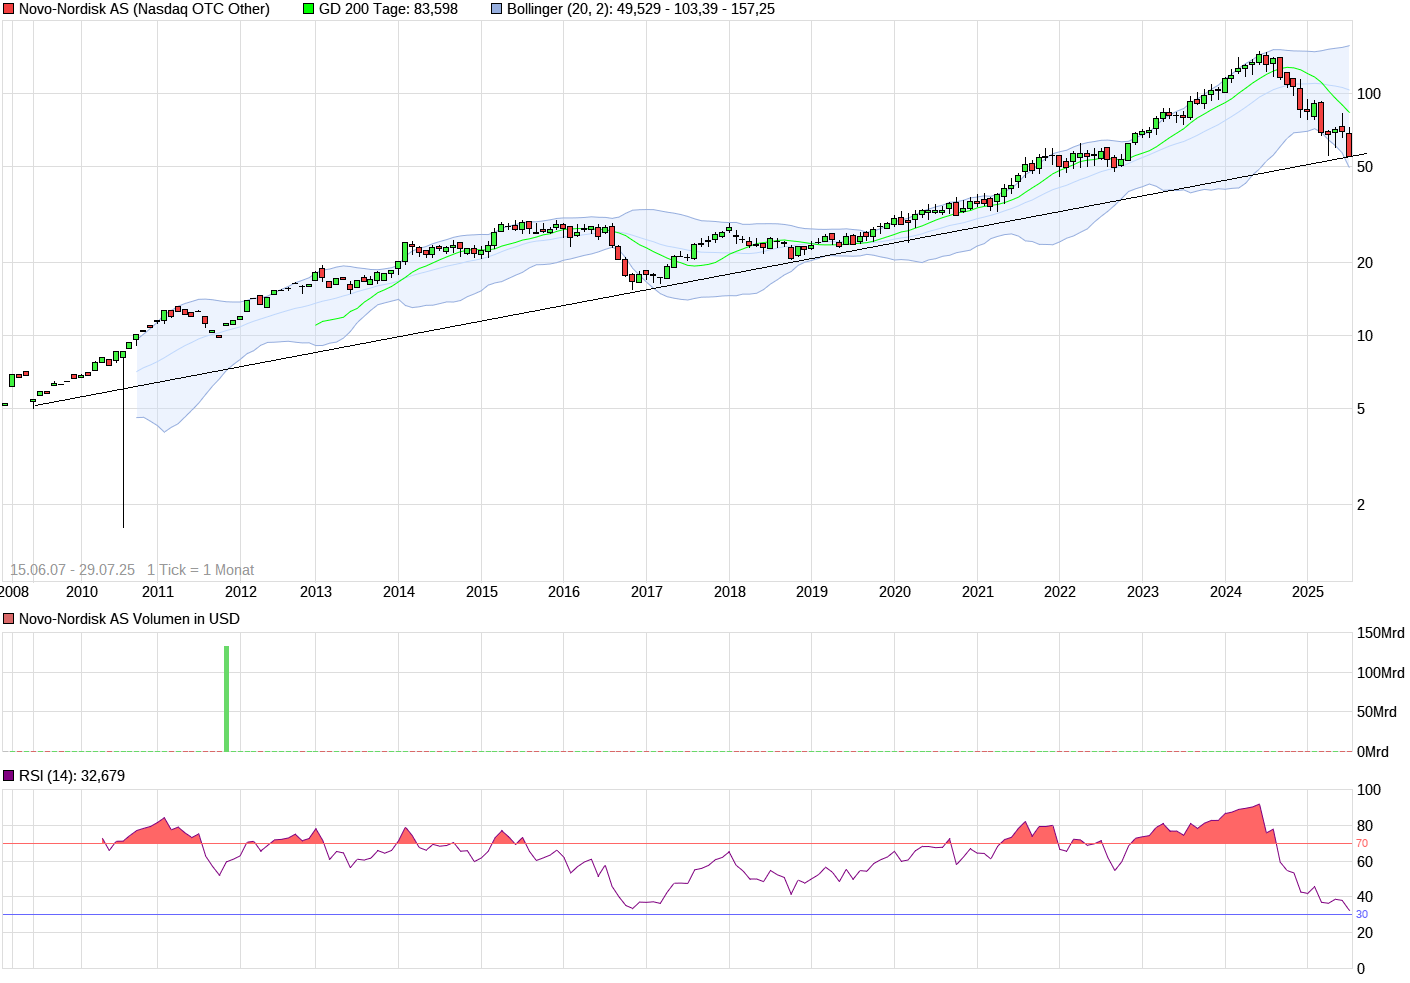Click the 2024 label on the time axis

click(x=1226, y=592)
